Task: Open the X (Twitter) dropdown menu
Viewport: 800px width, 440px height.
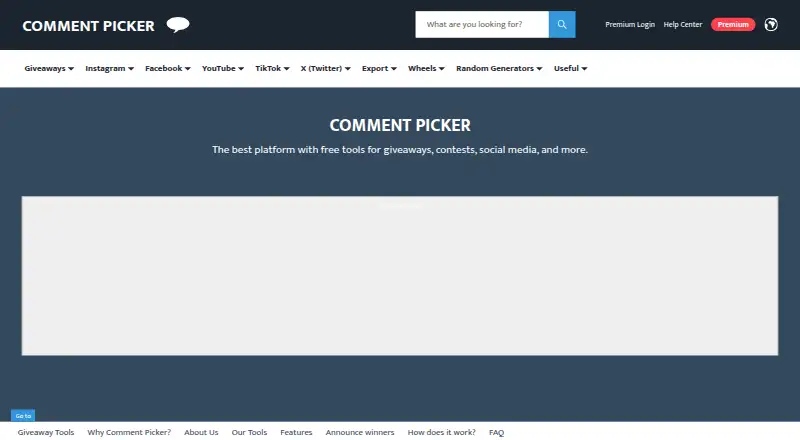Action: (325, 68)
